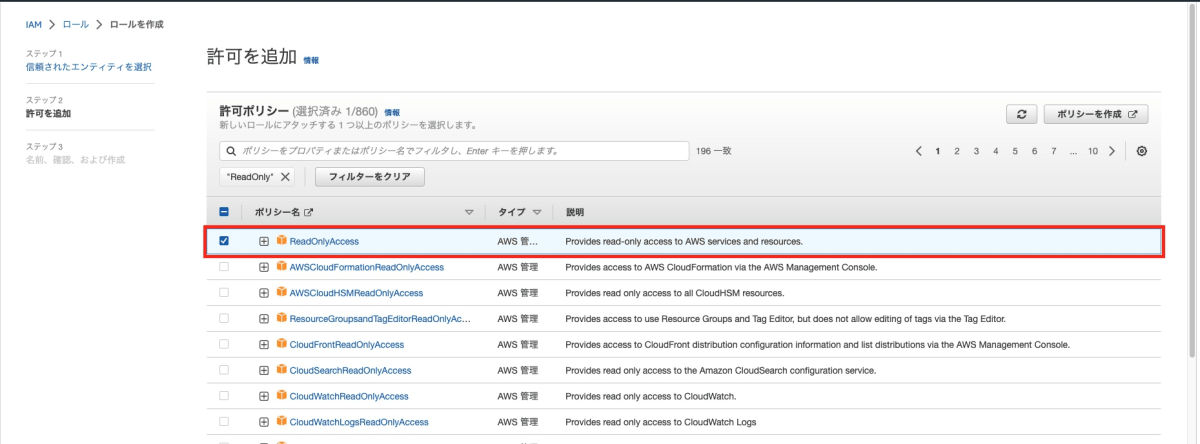The image size is (1200, 444).
Task: Sort by policy name using the ポリシー名 arrow
Action: (x=470, y=213)
